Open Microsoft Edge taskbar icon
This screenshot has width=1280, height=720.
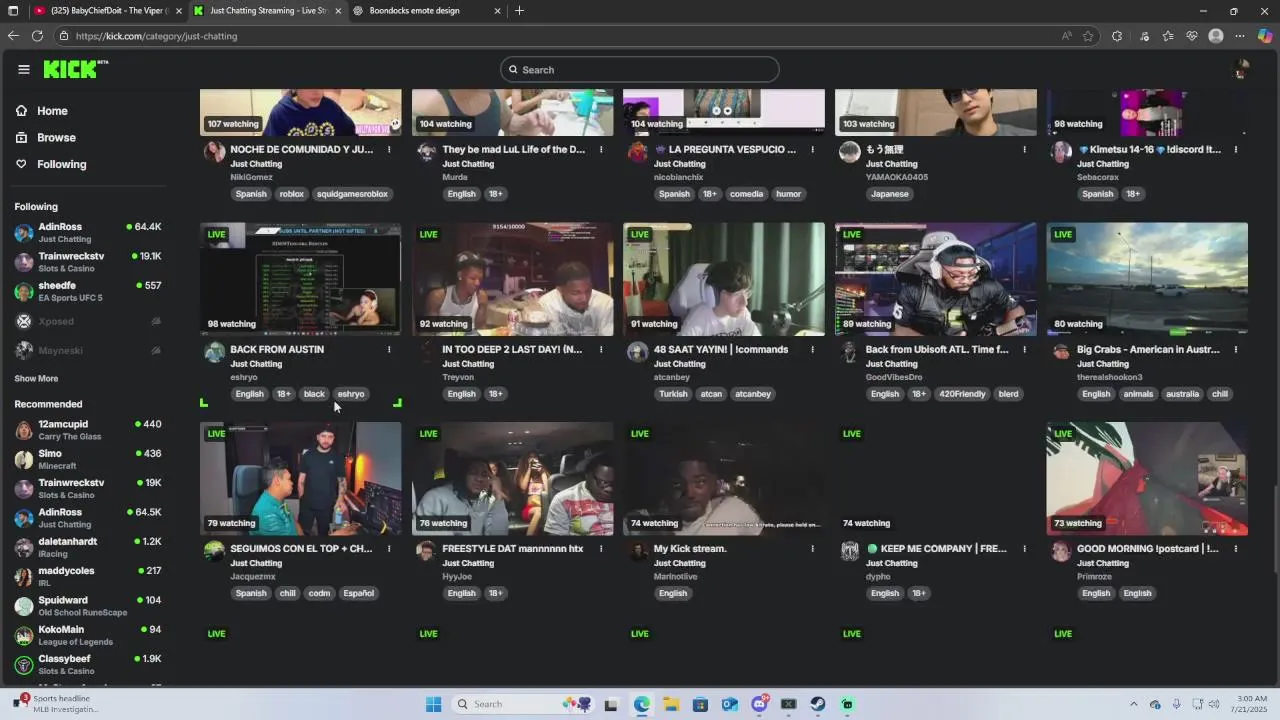(641, 704)
